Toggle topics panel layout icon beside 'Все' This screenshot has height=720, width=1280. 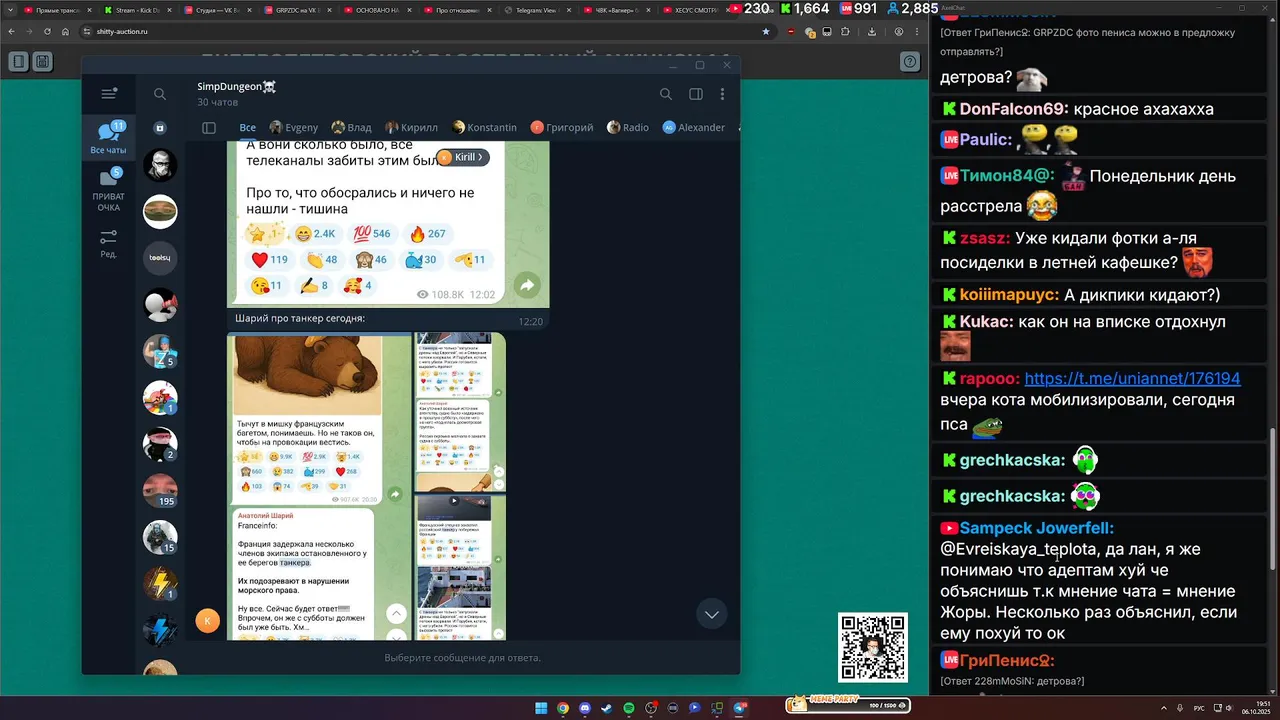209,127
